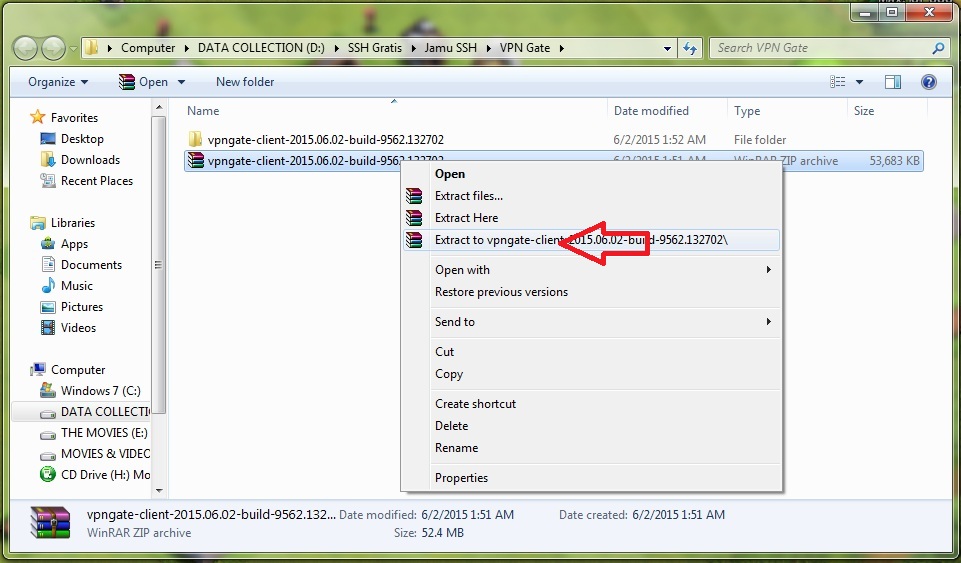The height and width of the screenshot is (563, 961).
Task: Choose Extract Here in the context menu
Action: click(x=591, y=218)
